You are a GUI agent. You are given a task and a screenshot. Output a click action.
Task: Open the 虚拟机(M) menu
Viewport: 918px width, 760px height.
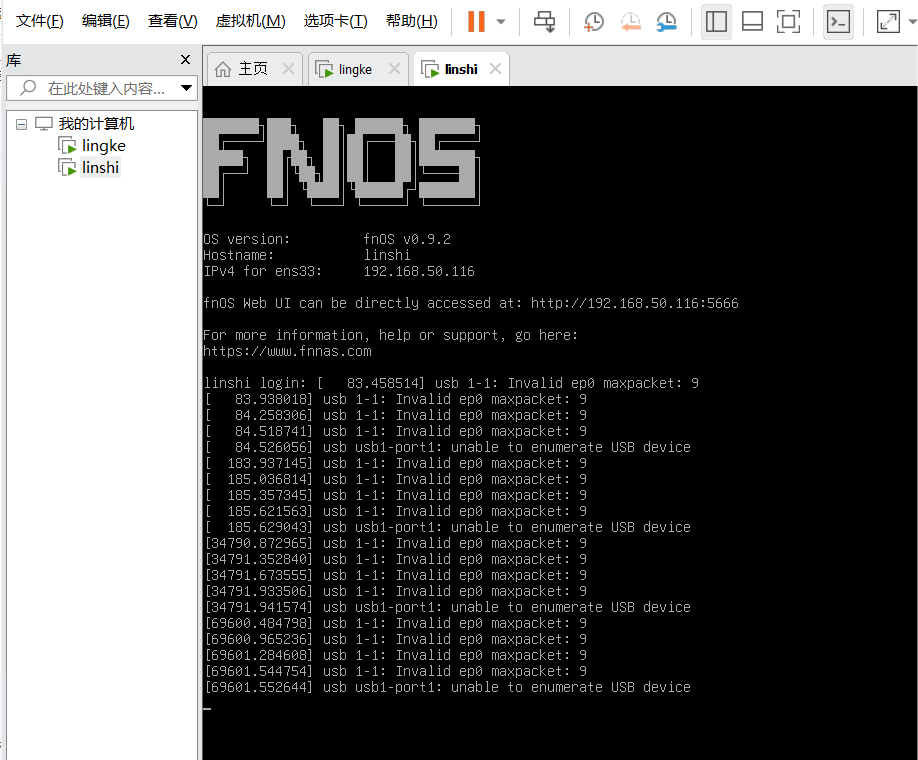[251, 21]
